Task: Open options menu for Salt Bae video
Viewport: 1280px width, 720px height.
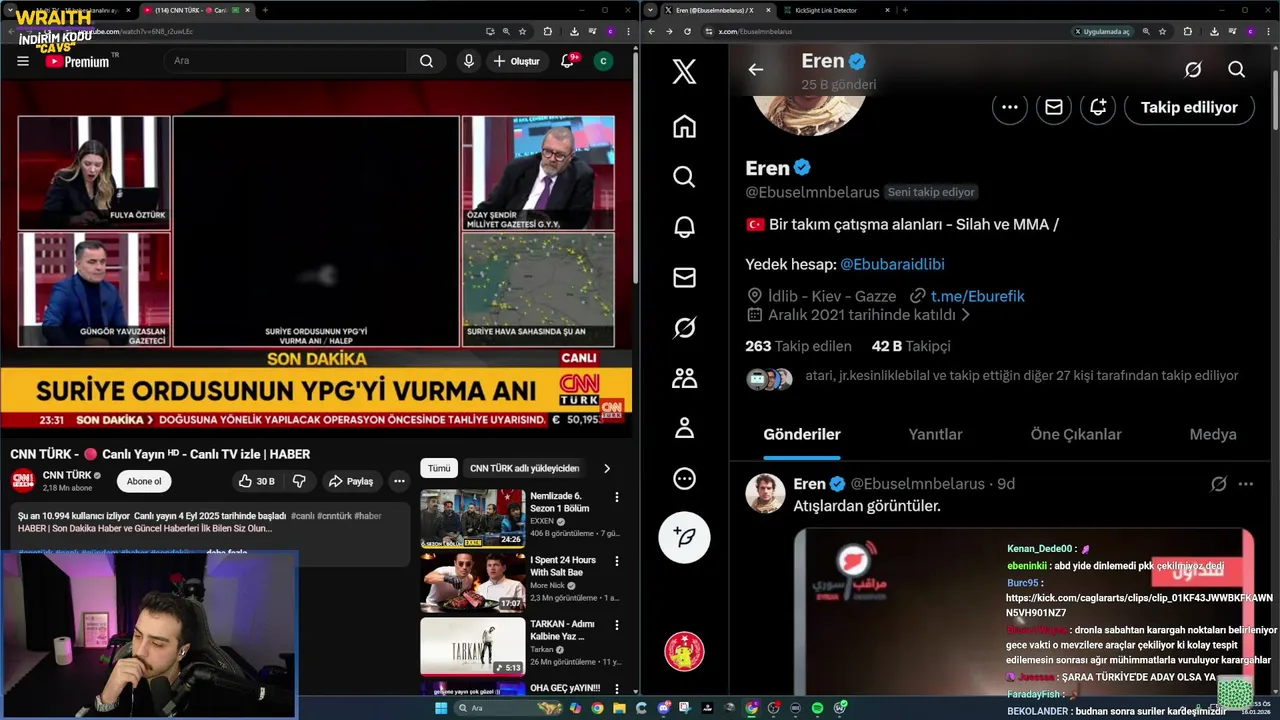Action: pyautogui.click(x=617, y=561)
